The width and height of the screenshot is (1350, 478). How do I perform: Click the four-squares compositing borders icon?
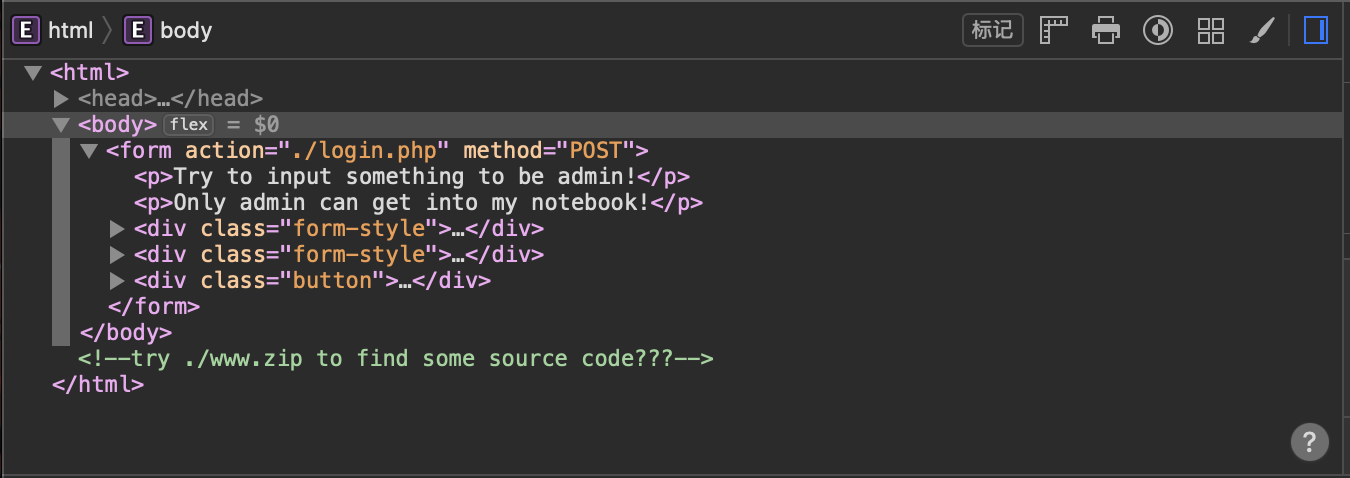[1211, 30]
